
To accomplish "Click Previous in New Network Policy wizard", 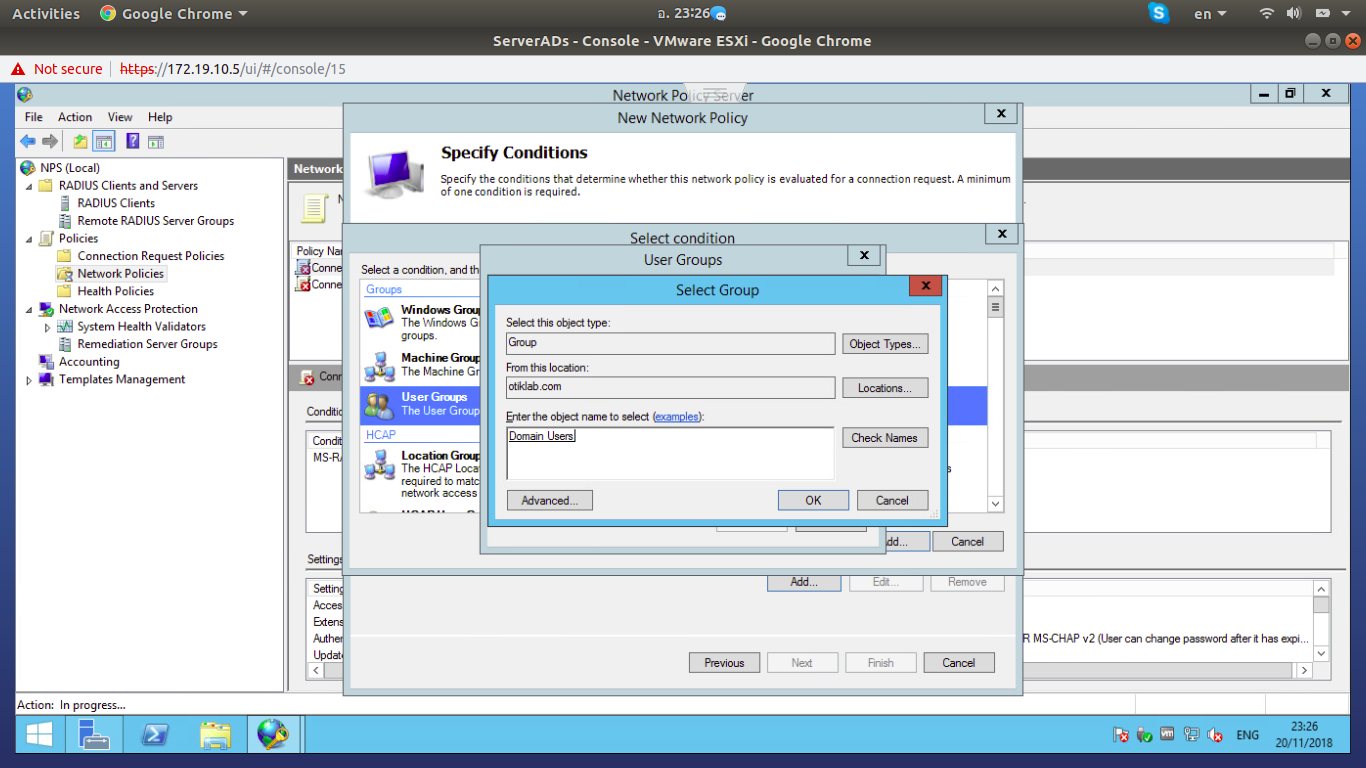I will pyautogui.click(x=724, y=663).
